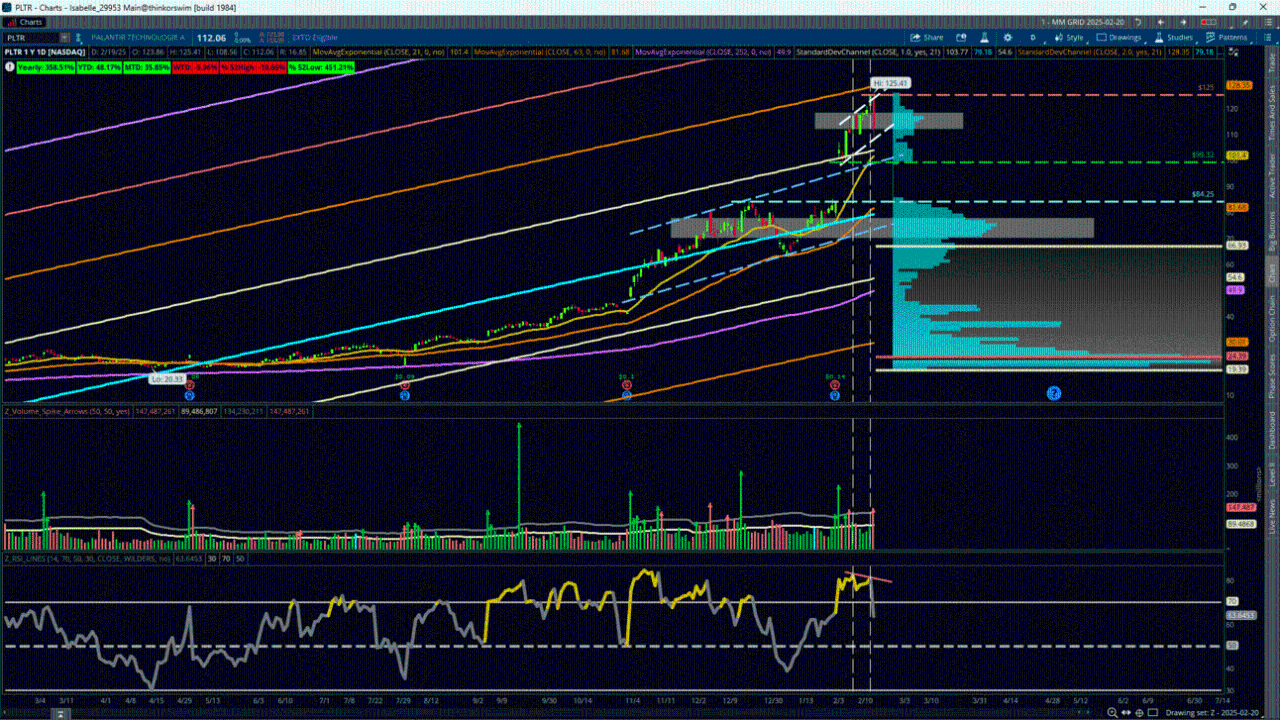Click the Charts tab button at top left
This screenshot has height=720, width=1280.
26,22
